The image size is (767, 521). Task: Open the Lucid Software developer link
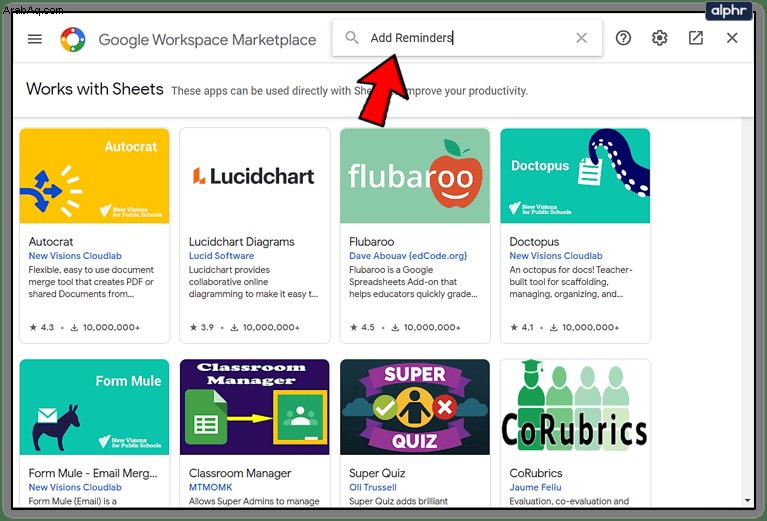click(x=222, y=255)
